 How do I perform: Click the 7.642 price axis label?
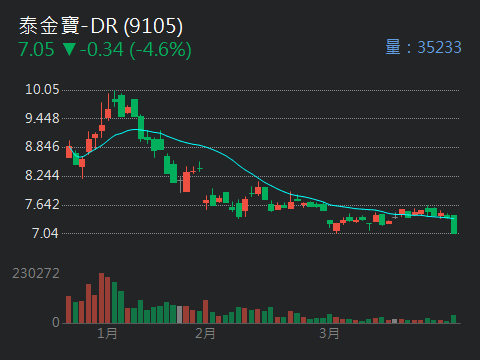[42, 204]
